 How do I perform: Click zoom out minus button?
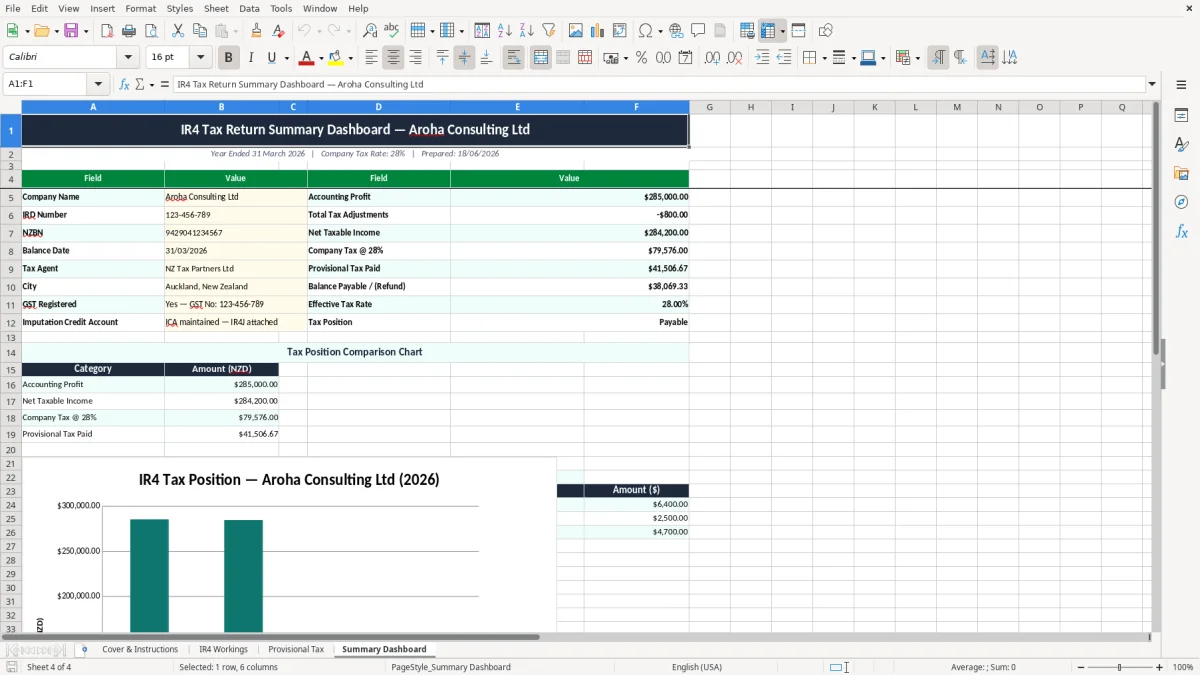coord(1081,667)
